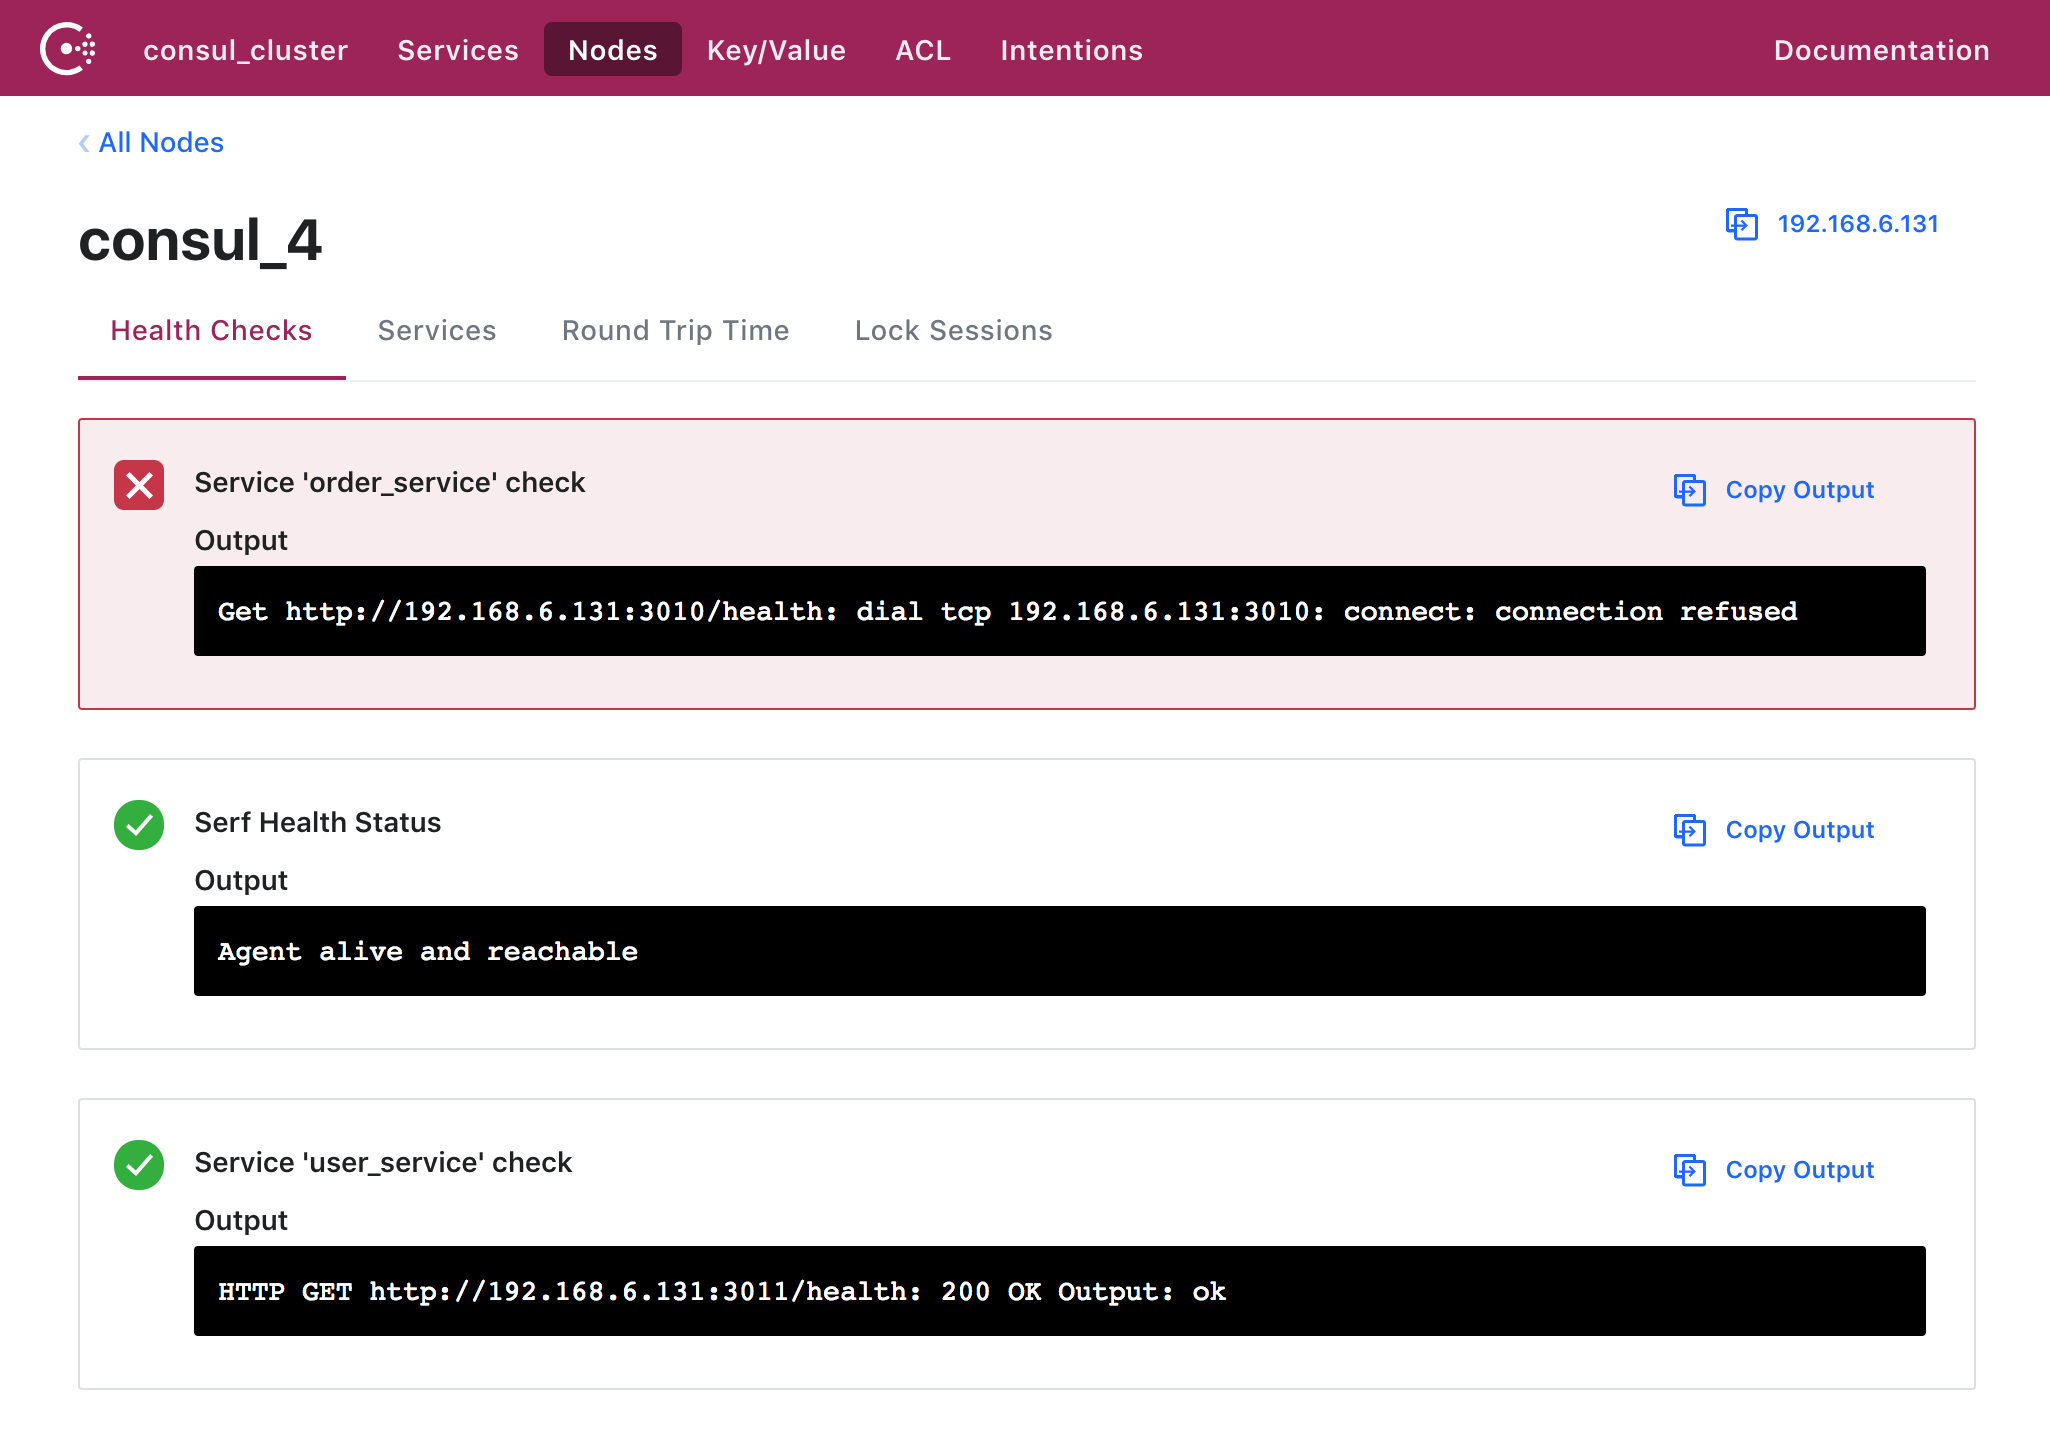Open the Round Trip Time tab
2050x1446 pixels.
[x=676, y=330]
